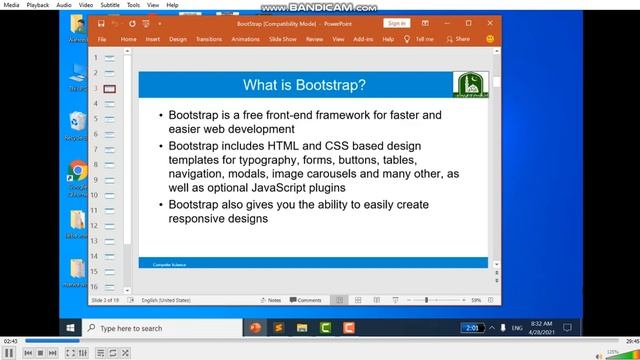Open the PowerPoint Review tab
The width and height of the screenshot is (640, 360).
(314, 39)
